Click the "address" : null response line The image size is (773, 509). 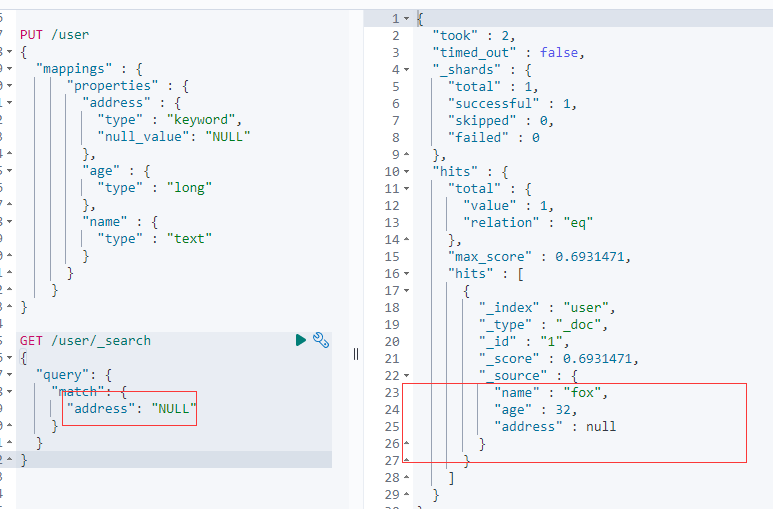tap(555, 427)
